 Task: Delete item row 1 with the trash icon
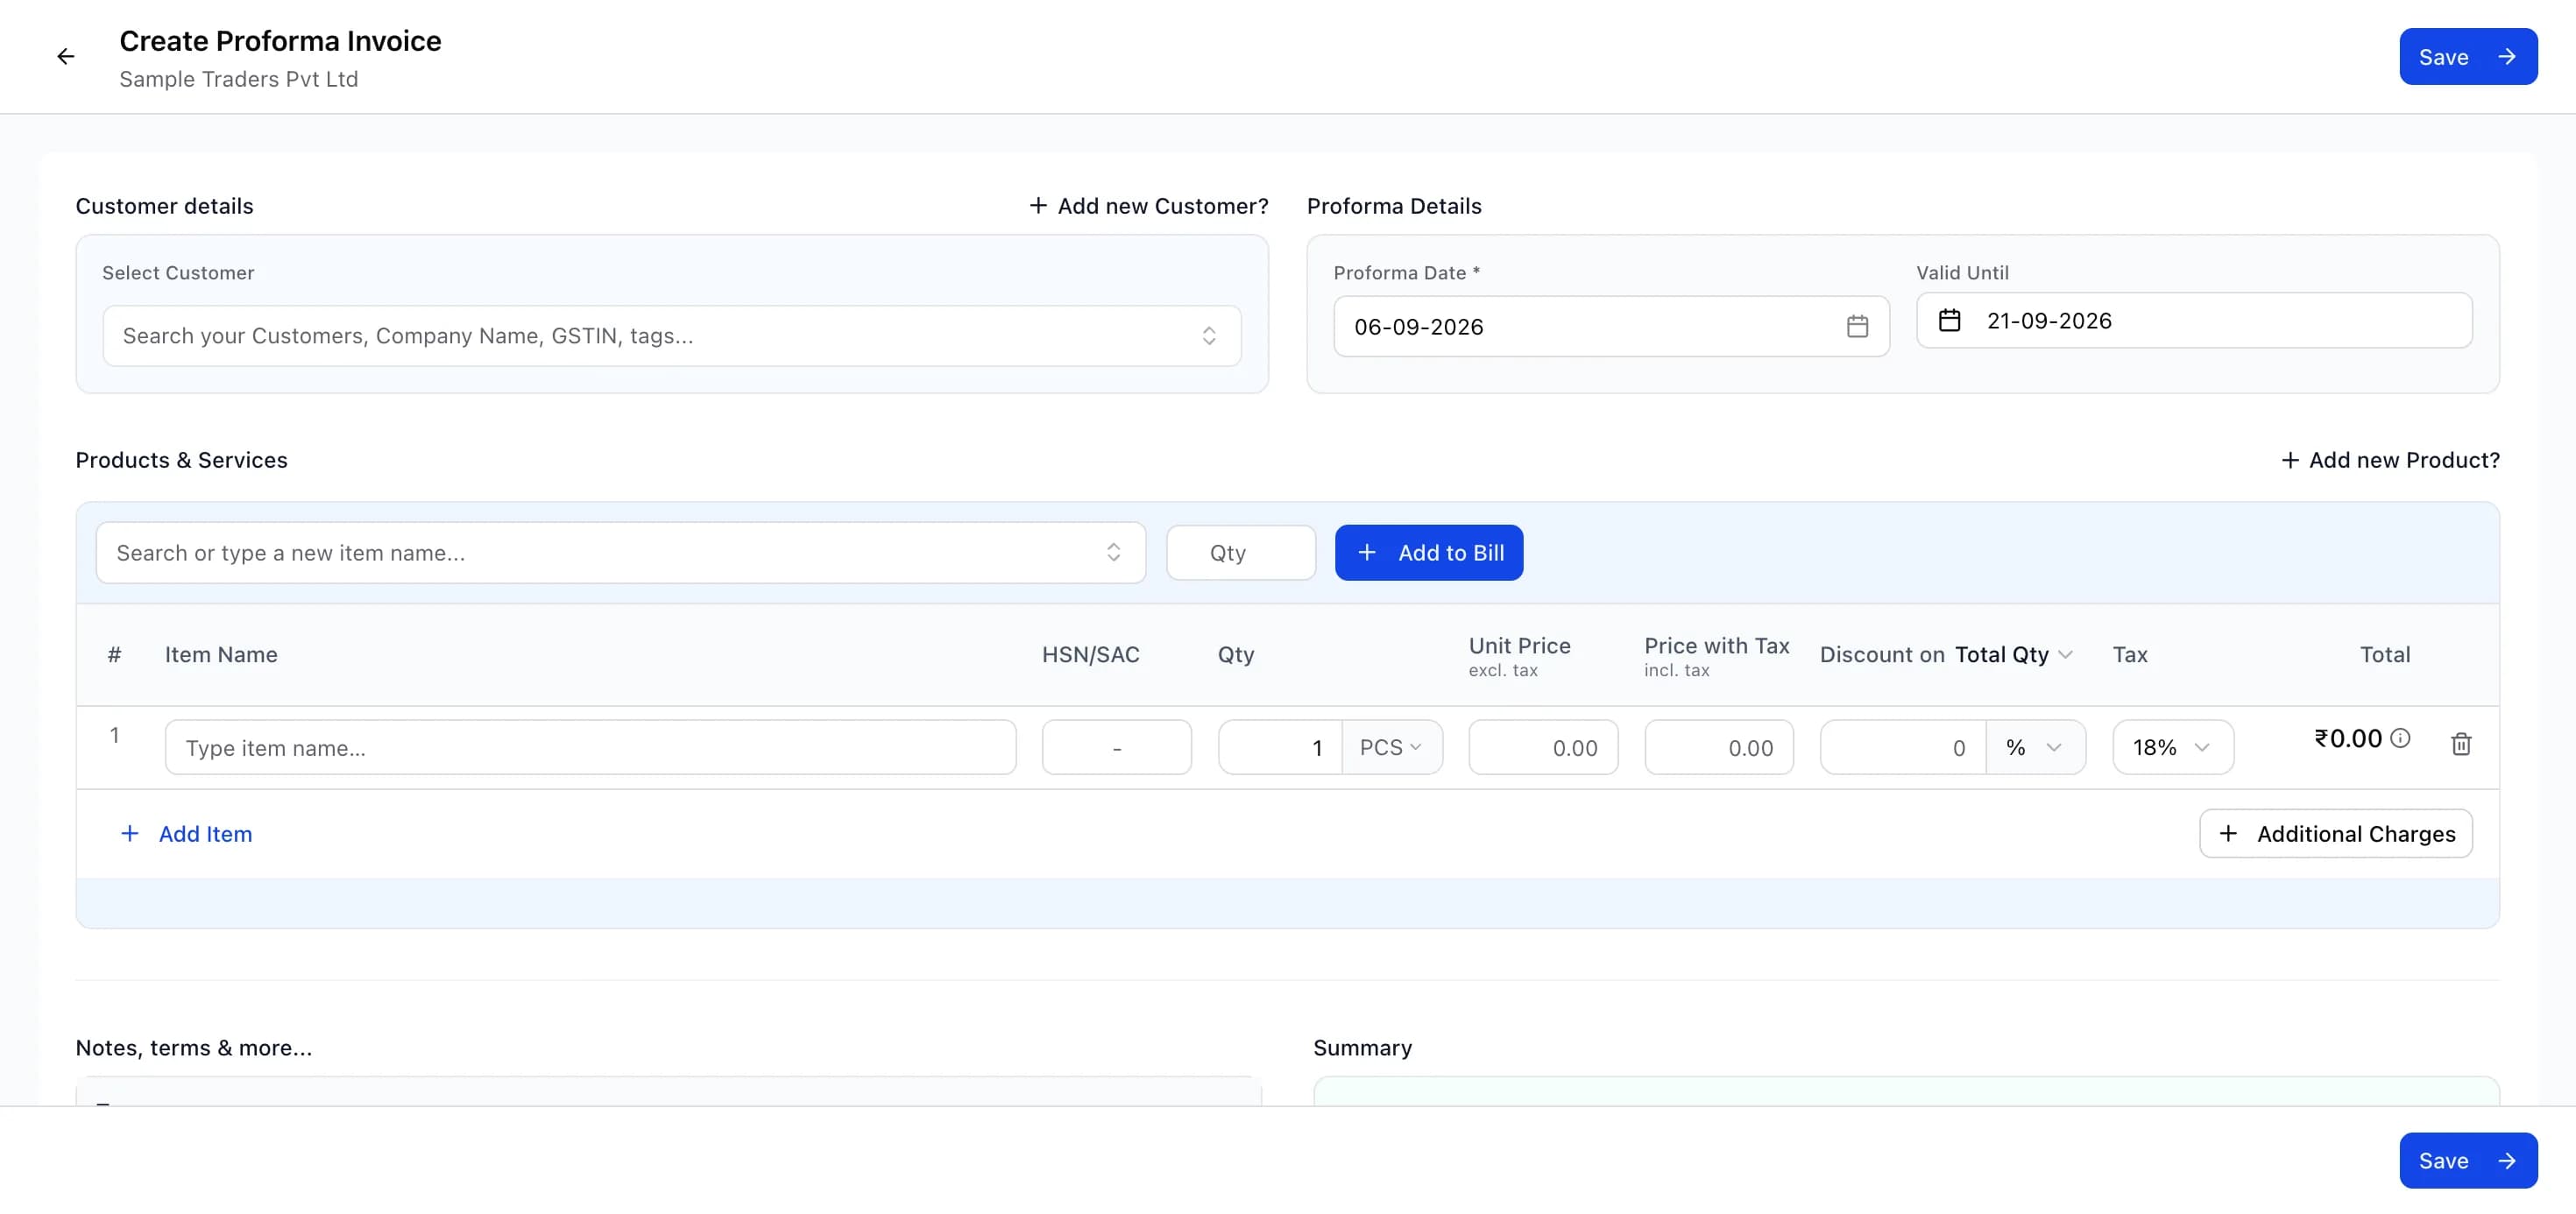coord(2461,743)
